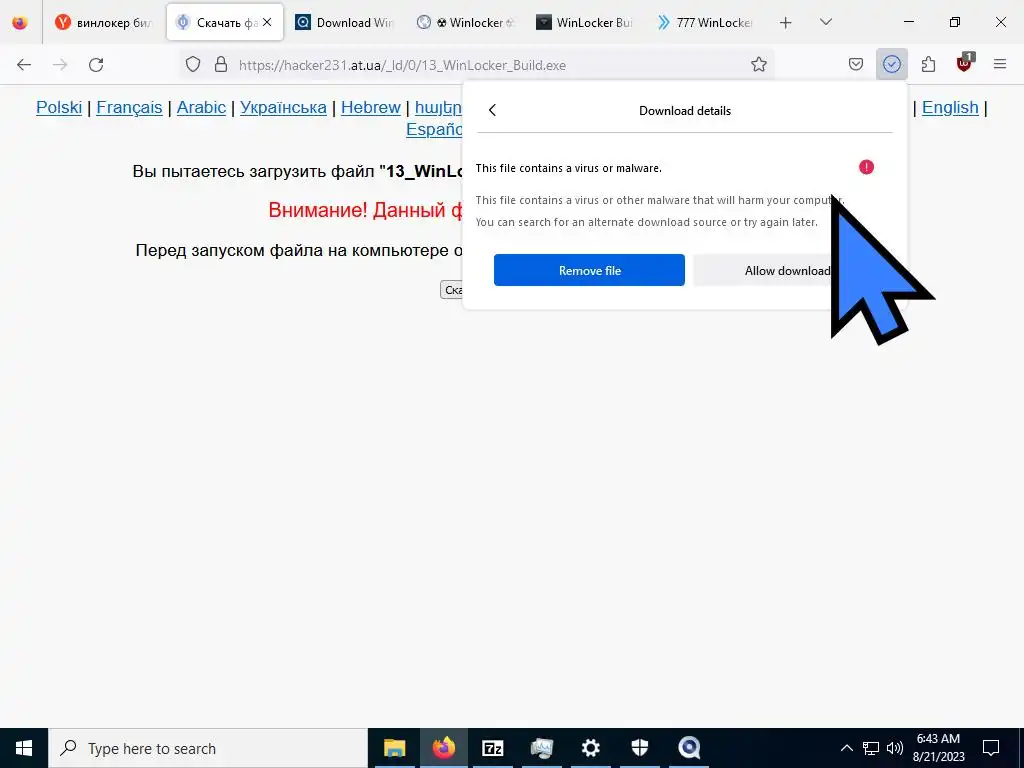Viewport: 1024px width, 768px height.
Task: Open the notification center icon
Action: pos(991,748)
